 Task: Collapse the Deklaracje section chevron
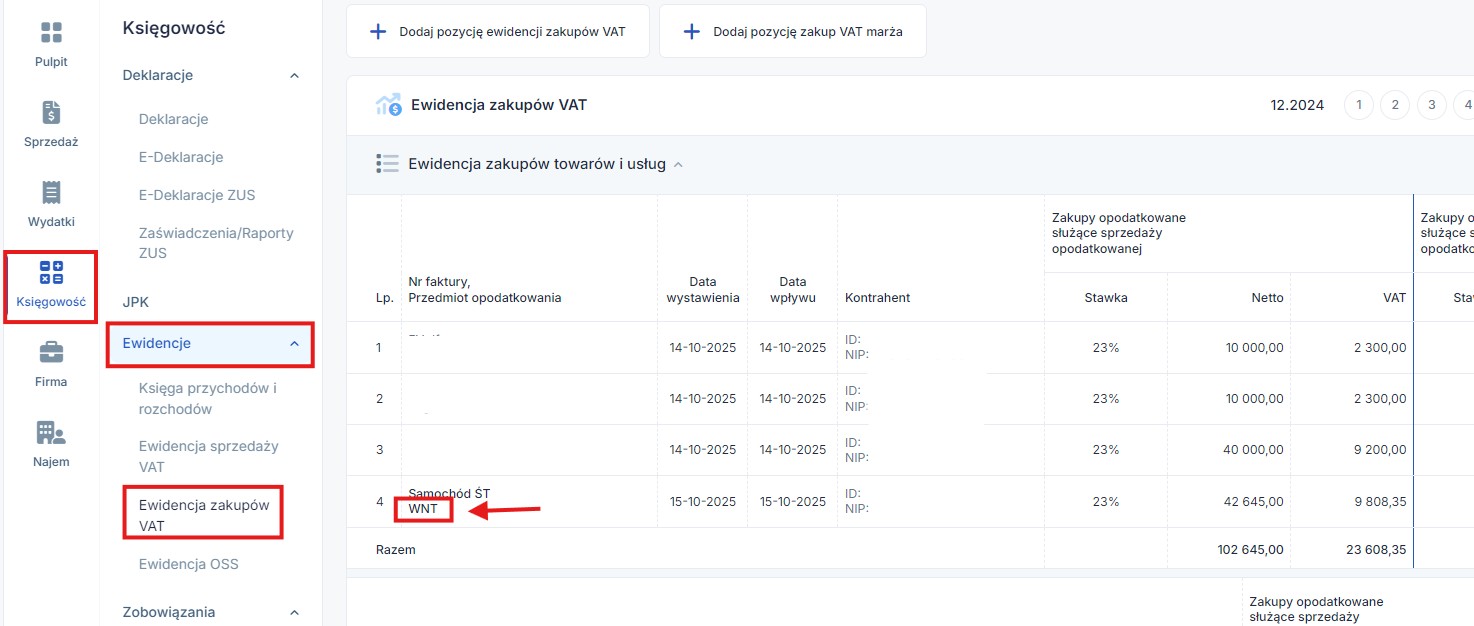[x=294, y=76]
